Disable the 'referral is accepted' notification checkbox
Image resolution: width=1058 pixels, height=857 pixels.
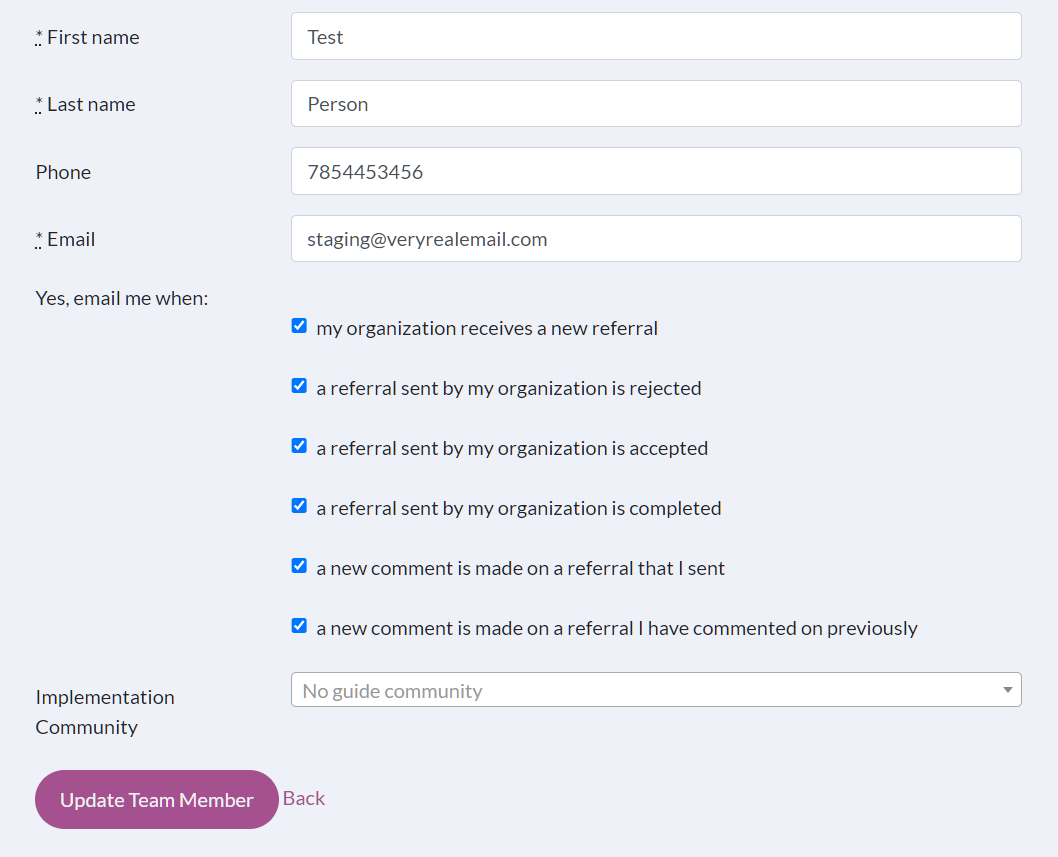pos(299,446)
